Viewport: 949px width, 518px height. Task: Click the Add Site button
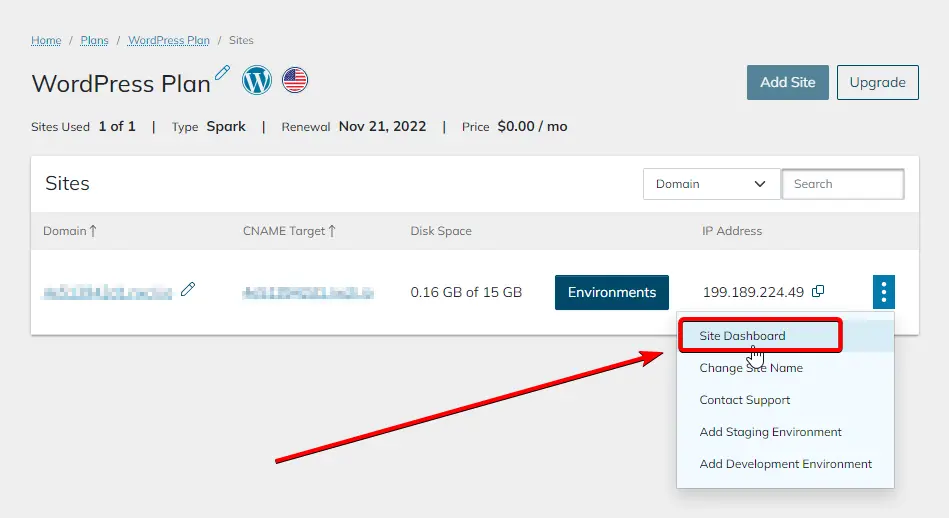[787, 82]
